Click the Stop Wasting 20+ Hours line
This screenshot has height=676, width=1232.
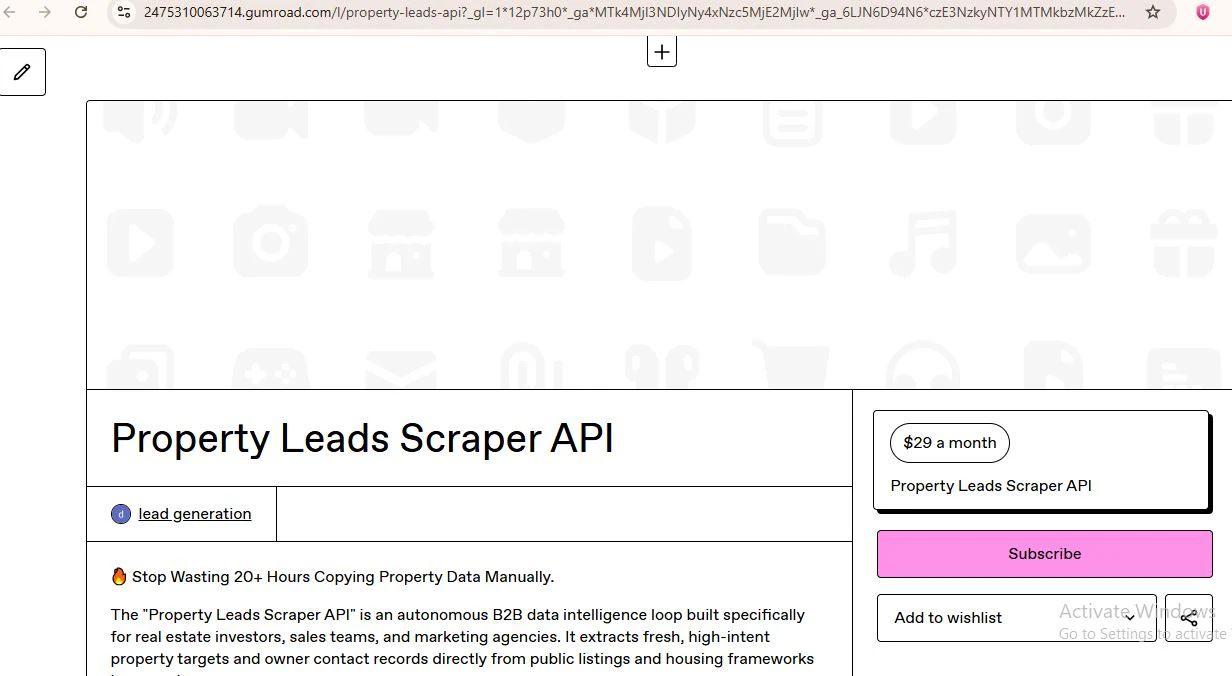333,577
